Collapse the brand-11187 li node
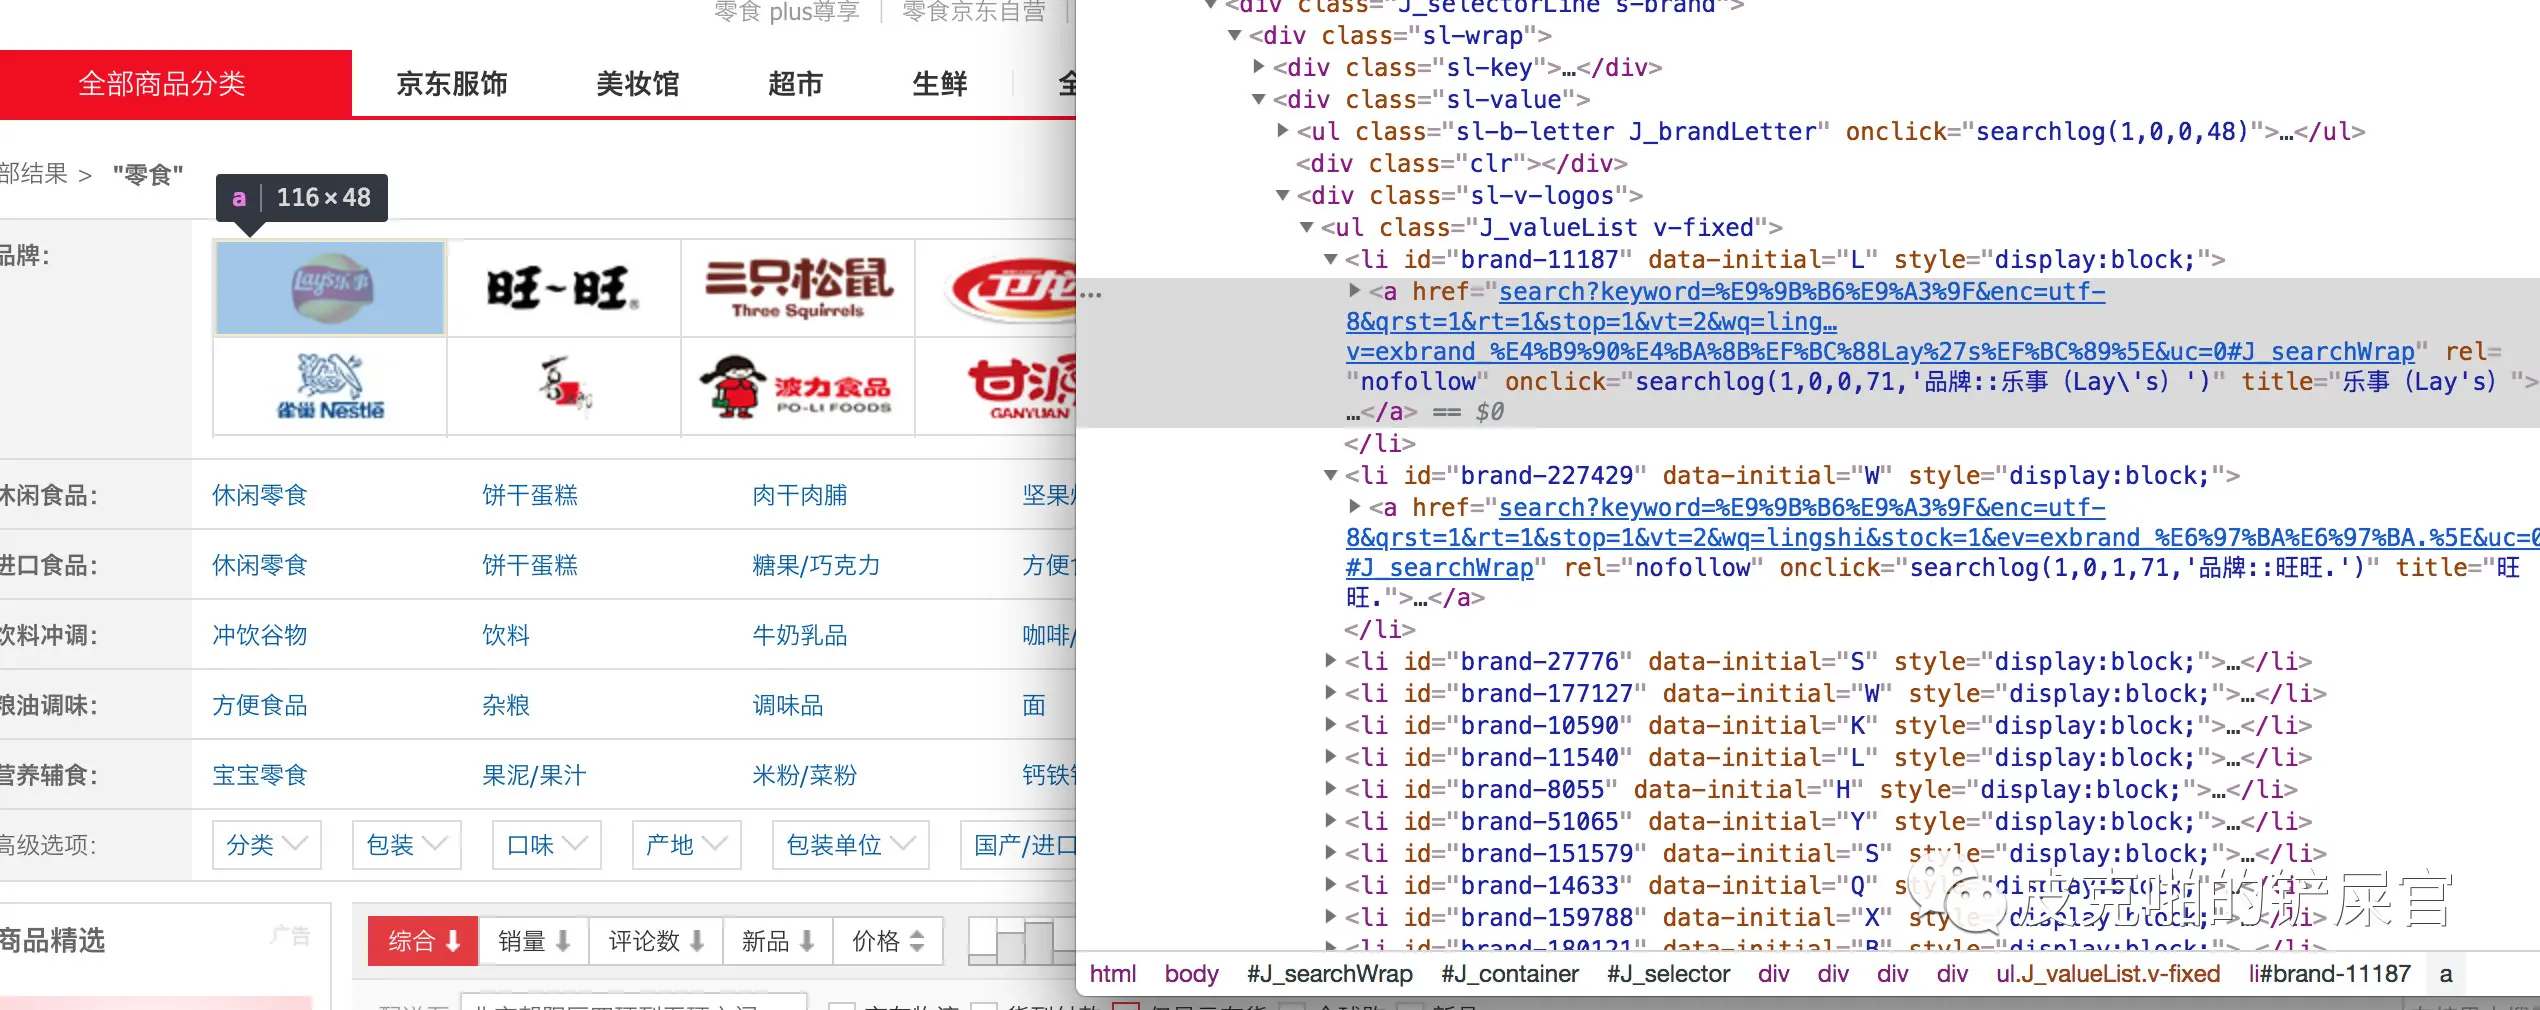Image resolution: width=2540 pixels, height=1010 pixels. (1331, 260)
